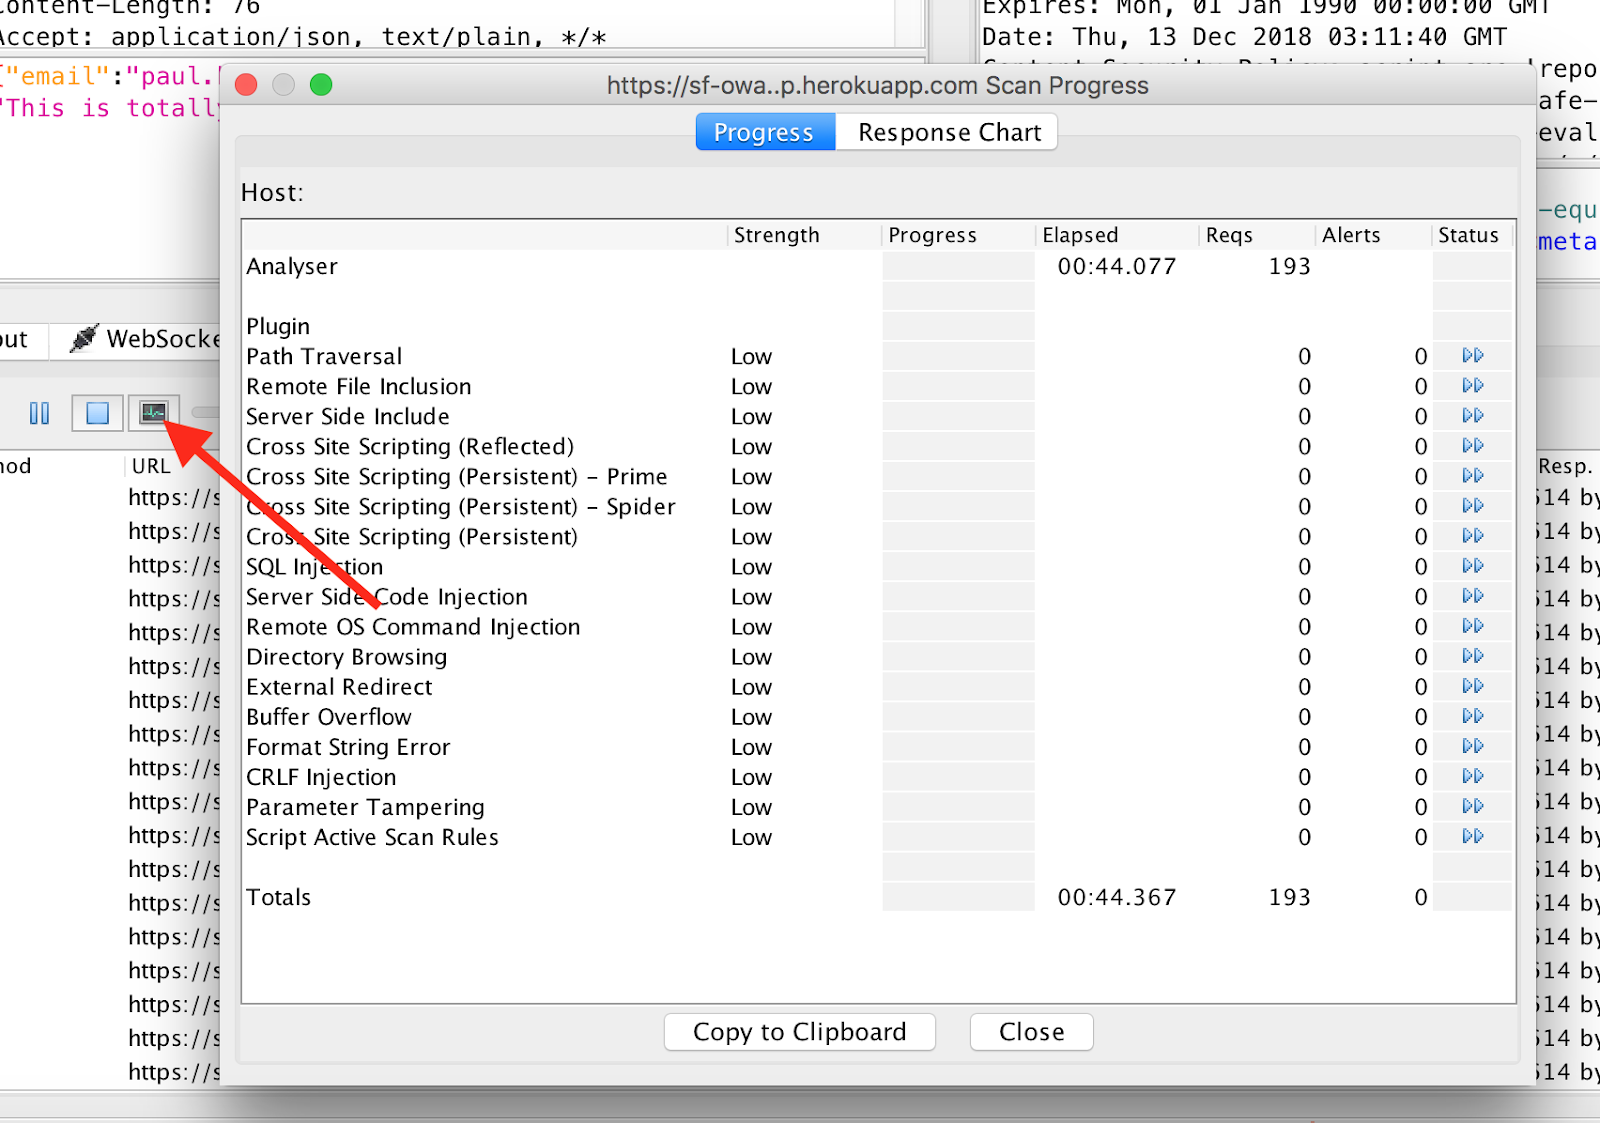Viewport: 1600px width, 1123px height.
Task: Click the stop scan icon
Action: click(x=96, y=413)
